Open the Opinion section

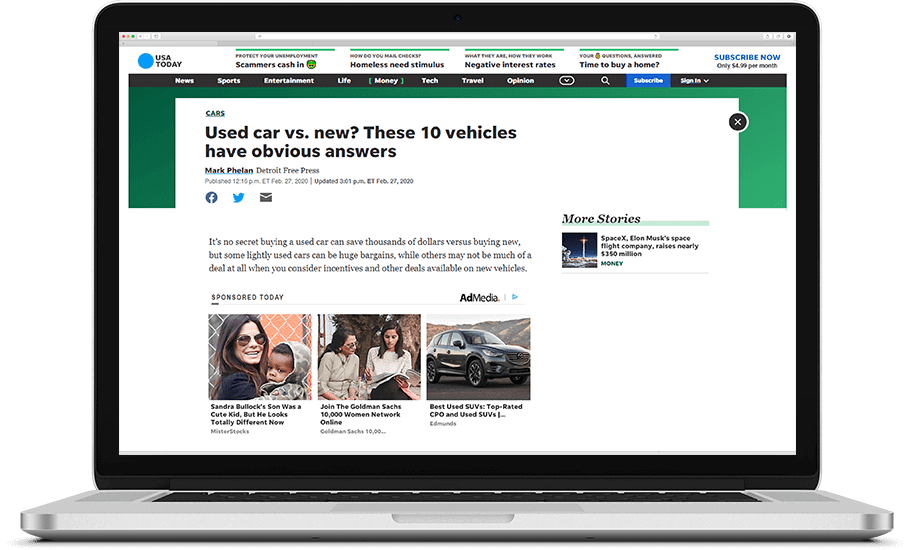point(520,81)
